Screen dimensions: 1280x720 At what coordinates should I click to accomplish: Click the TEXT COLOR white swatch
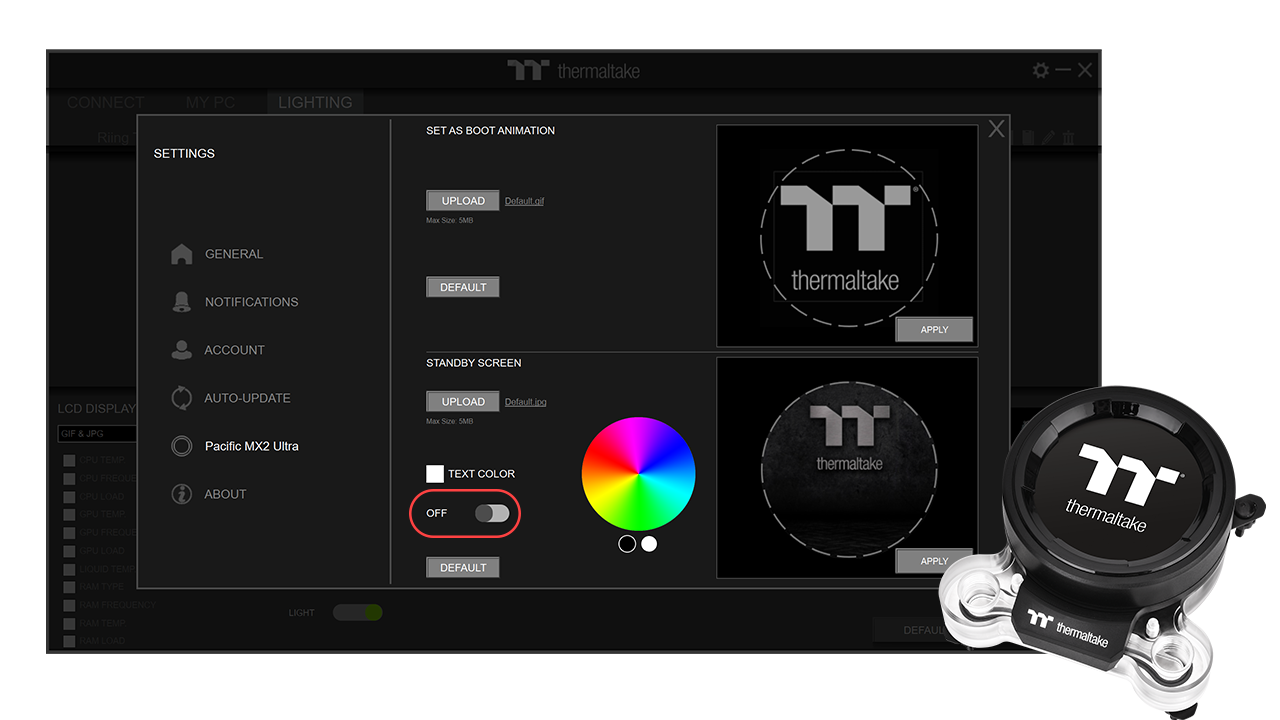click(x=435, y=473)
